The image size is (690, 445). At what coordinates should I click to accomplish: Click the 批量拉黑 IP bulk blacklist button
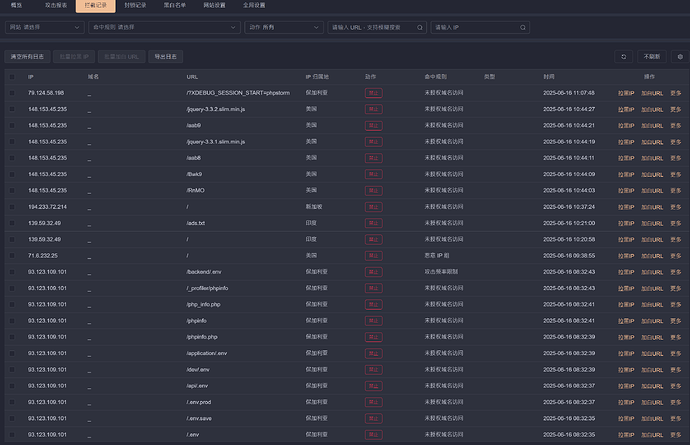tap(74, 57)
